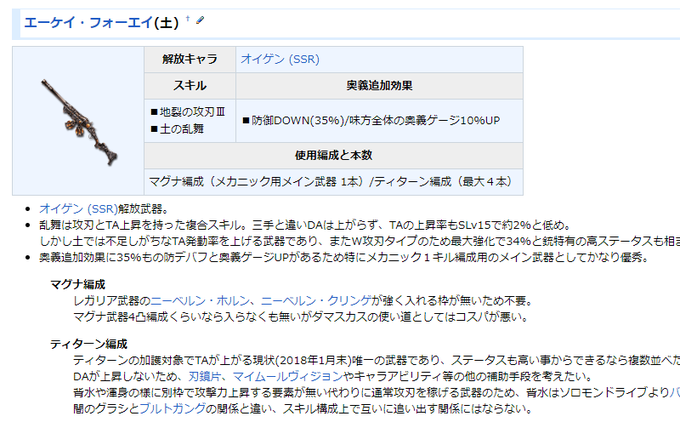680x422 pixels.
Task: Open the オイゲン (SSR) link in the bullet list
Action: point(78,209)
